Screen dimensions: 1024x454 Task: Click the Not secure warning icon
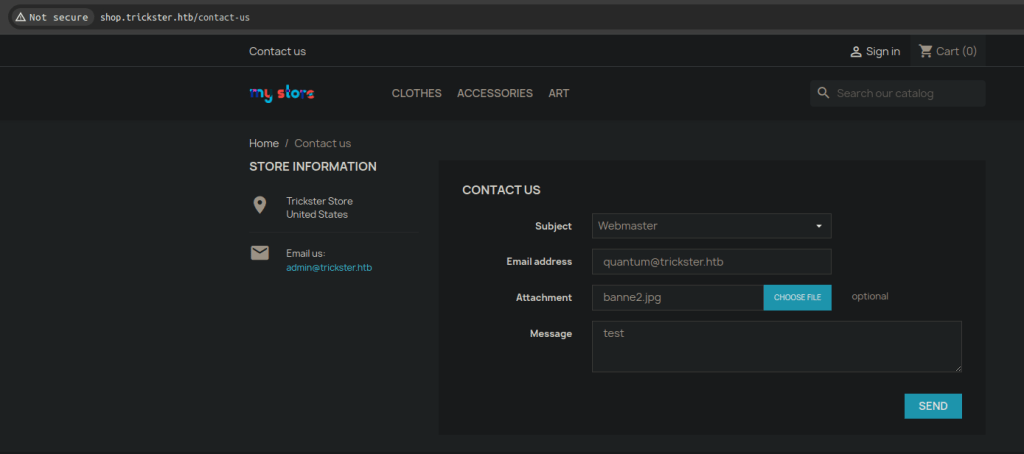click(x=21, y=17)
